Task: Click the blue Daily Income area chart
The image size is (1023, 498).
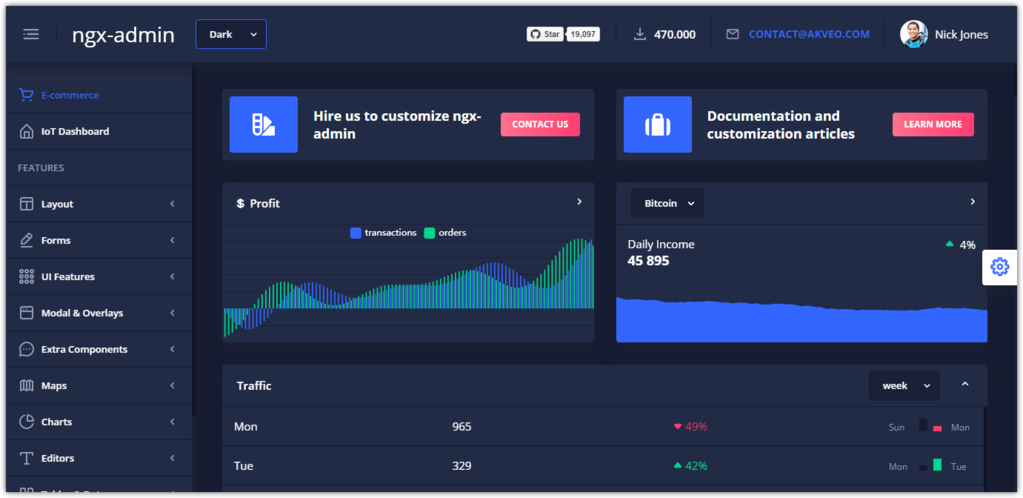Action: [801, 320]
